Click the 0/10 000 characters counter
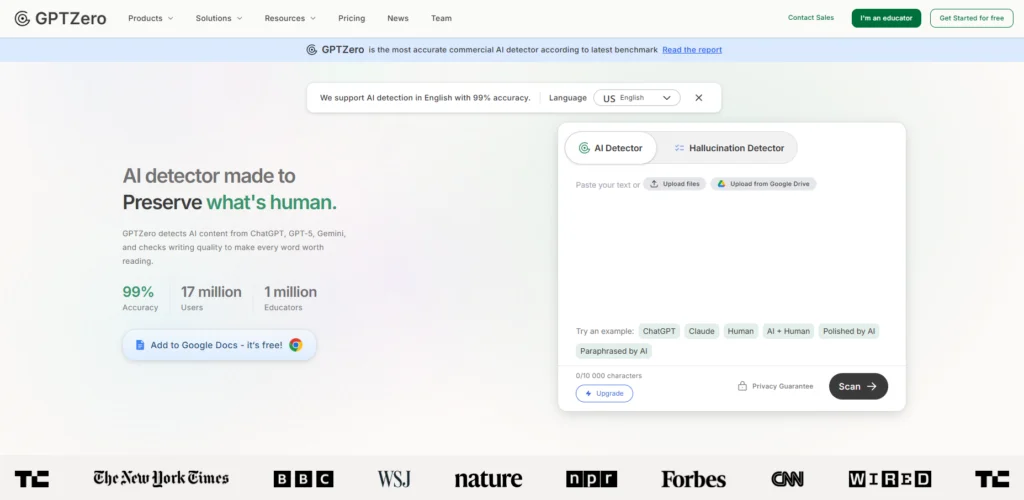Image resolution: width=1024 pixels, height=500 pixels. 609,375
